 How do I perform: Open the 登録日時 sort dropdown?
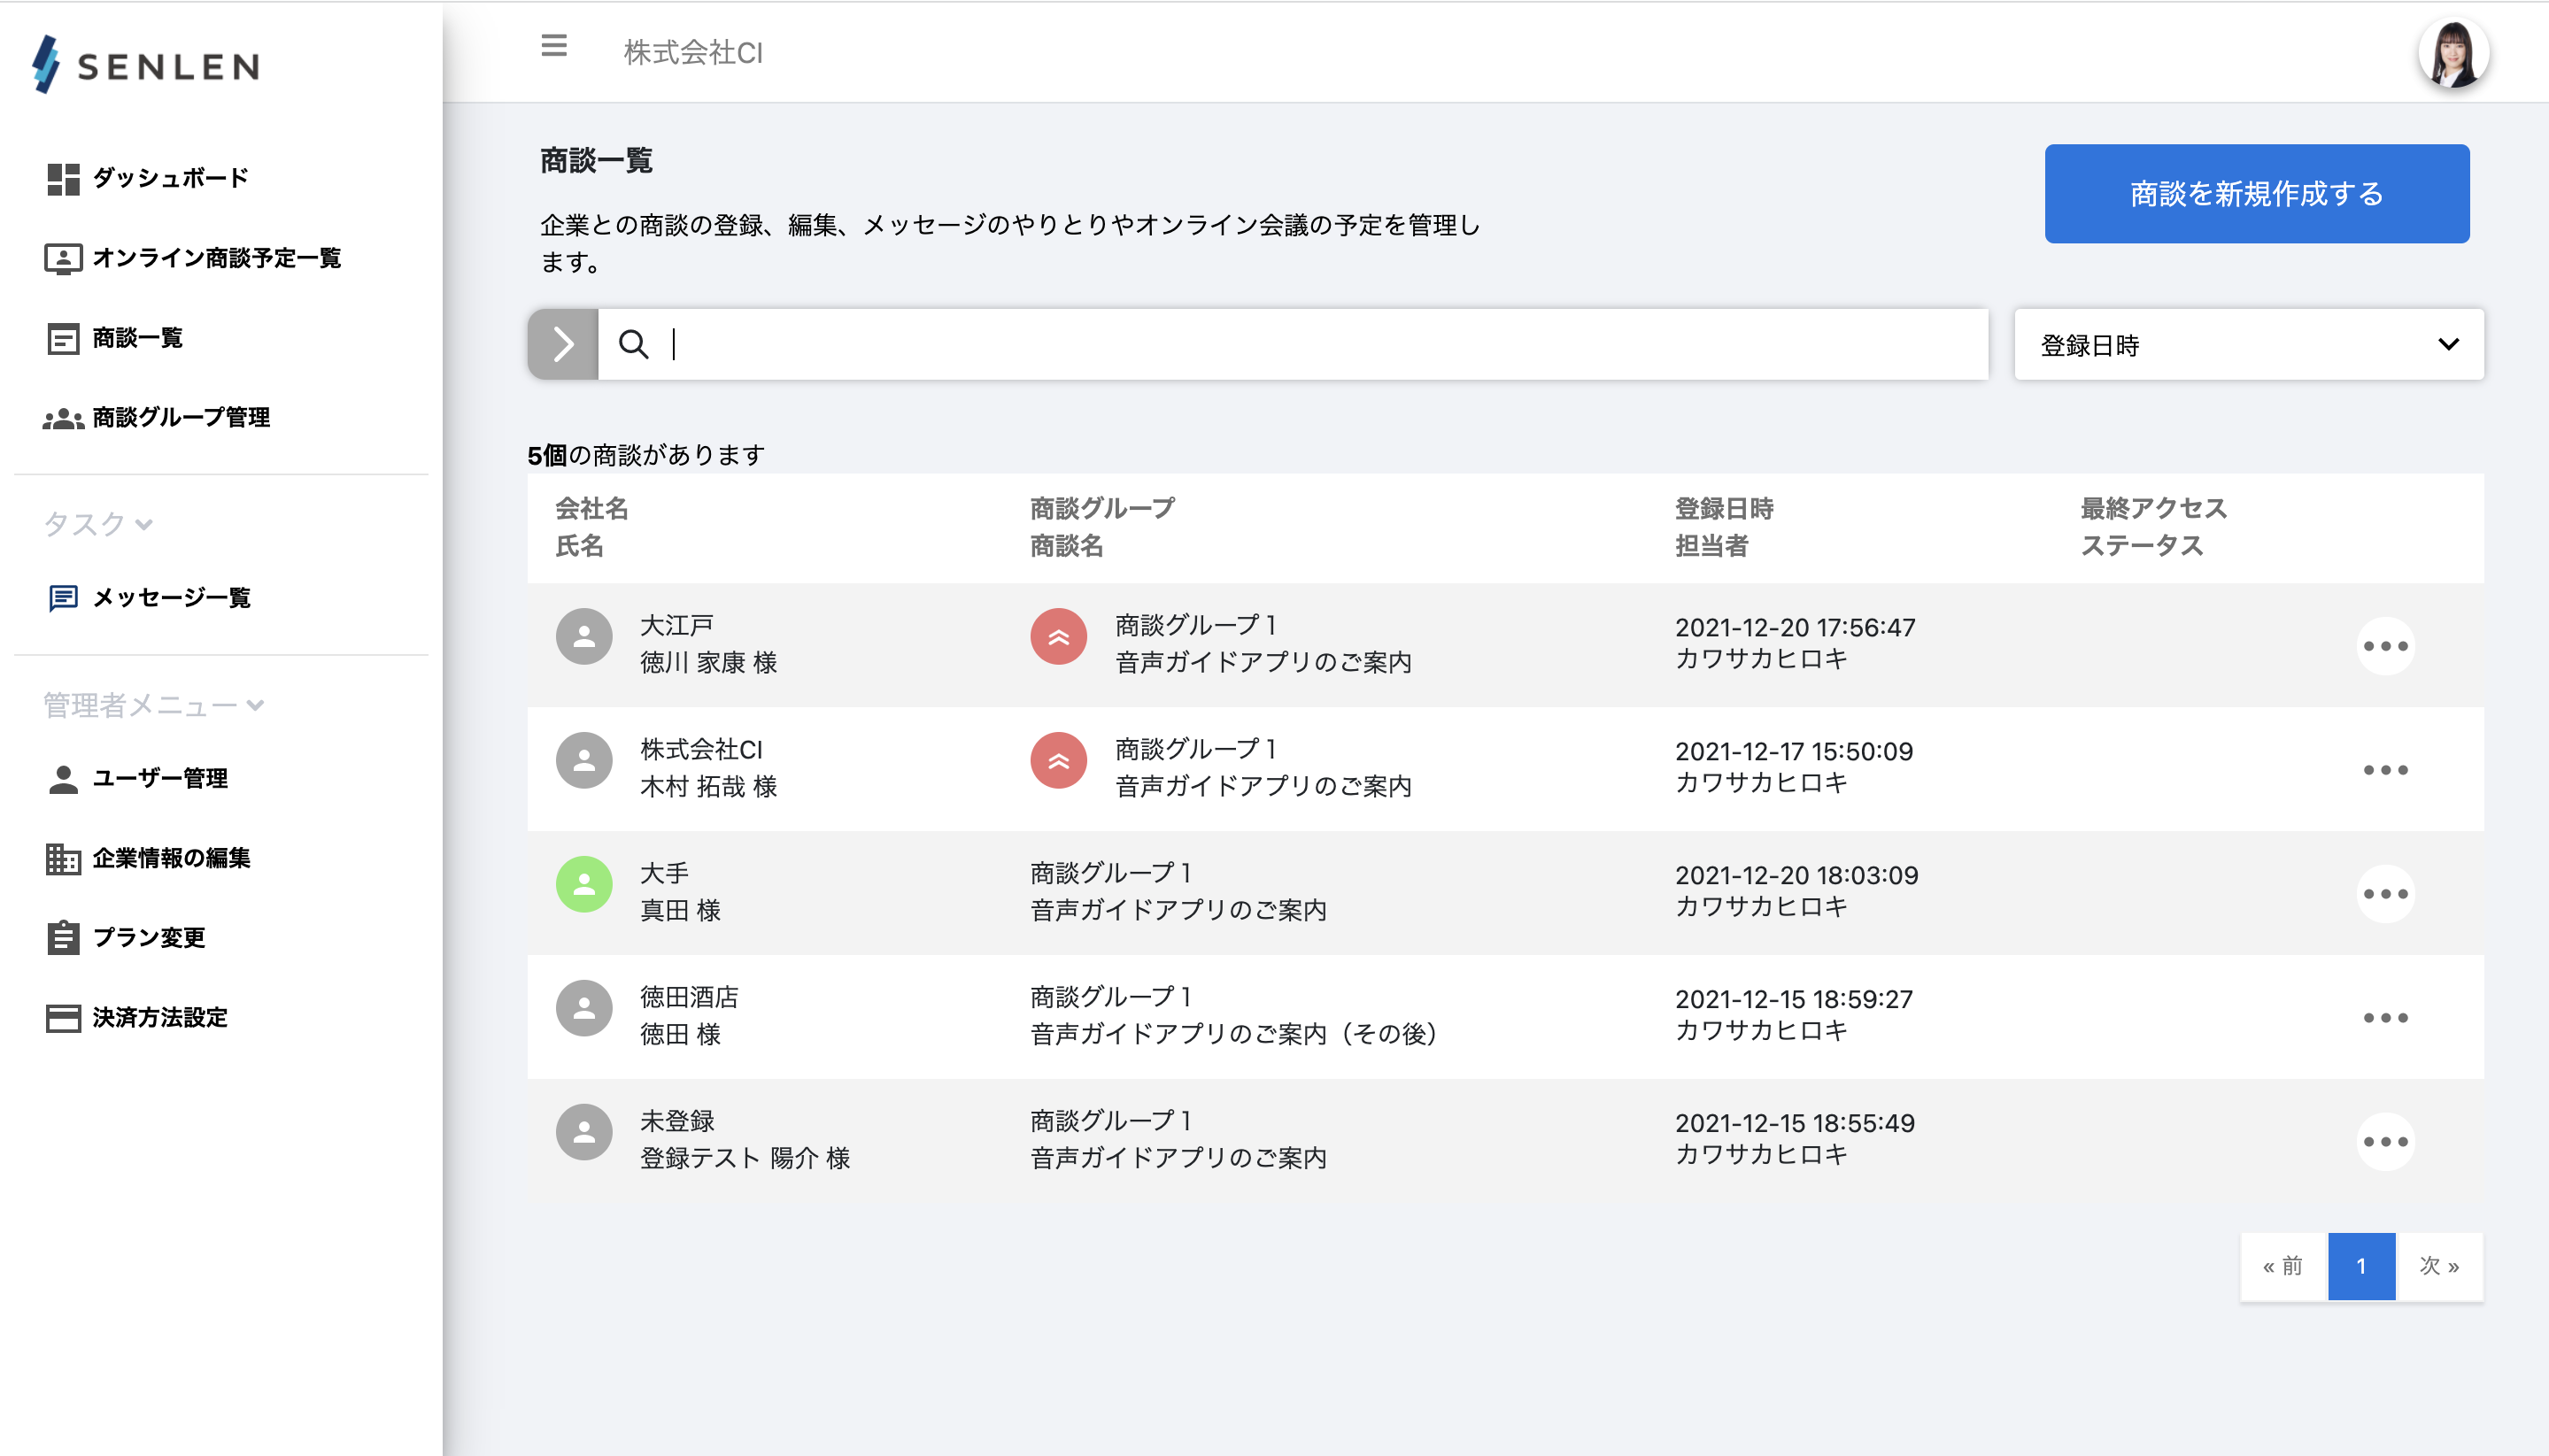point(2247,344)
